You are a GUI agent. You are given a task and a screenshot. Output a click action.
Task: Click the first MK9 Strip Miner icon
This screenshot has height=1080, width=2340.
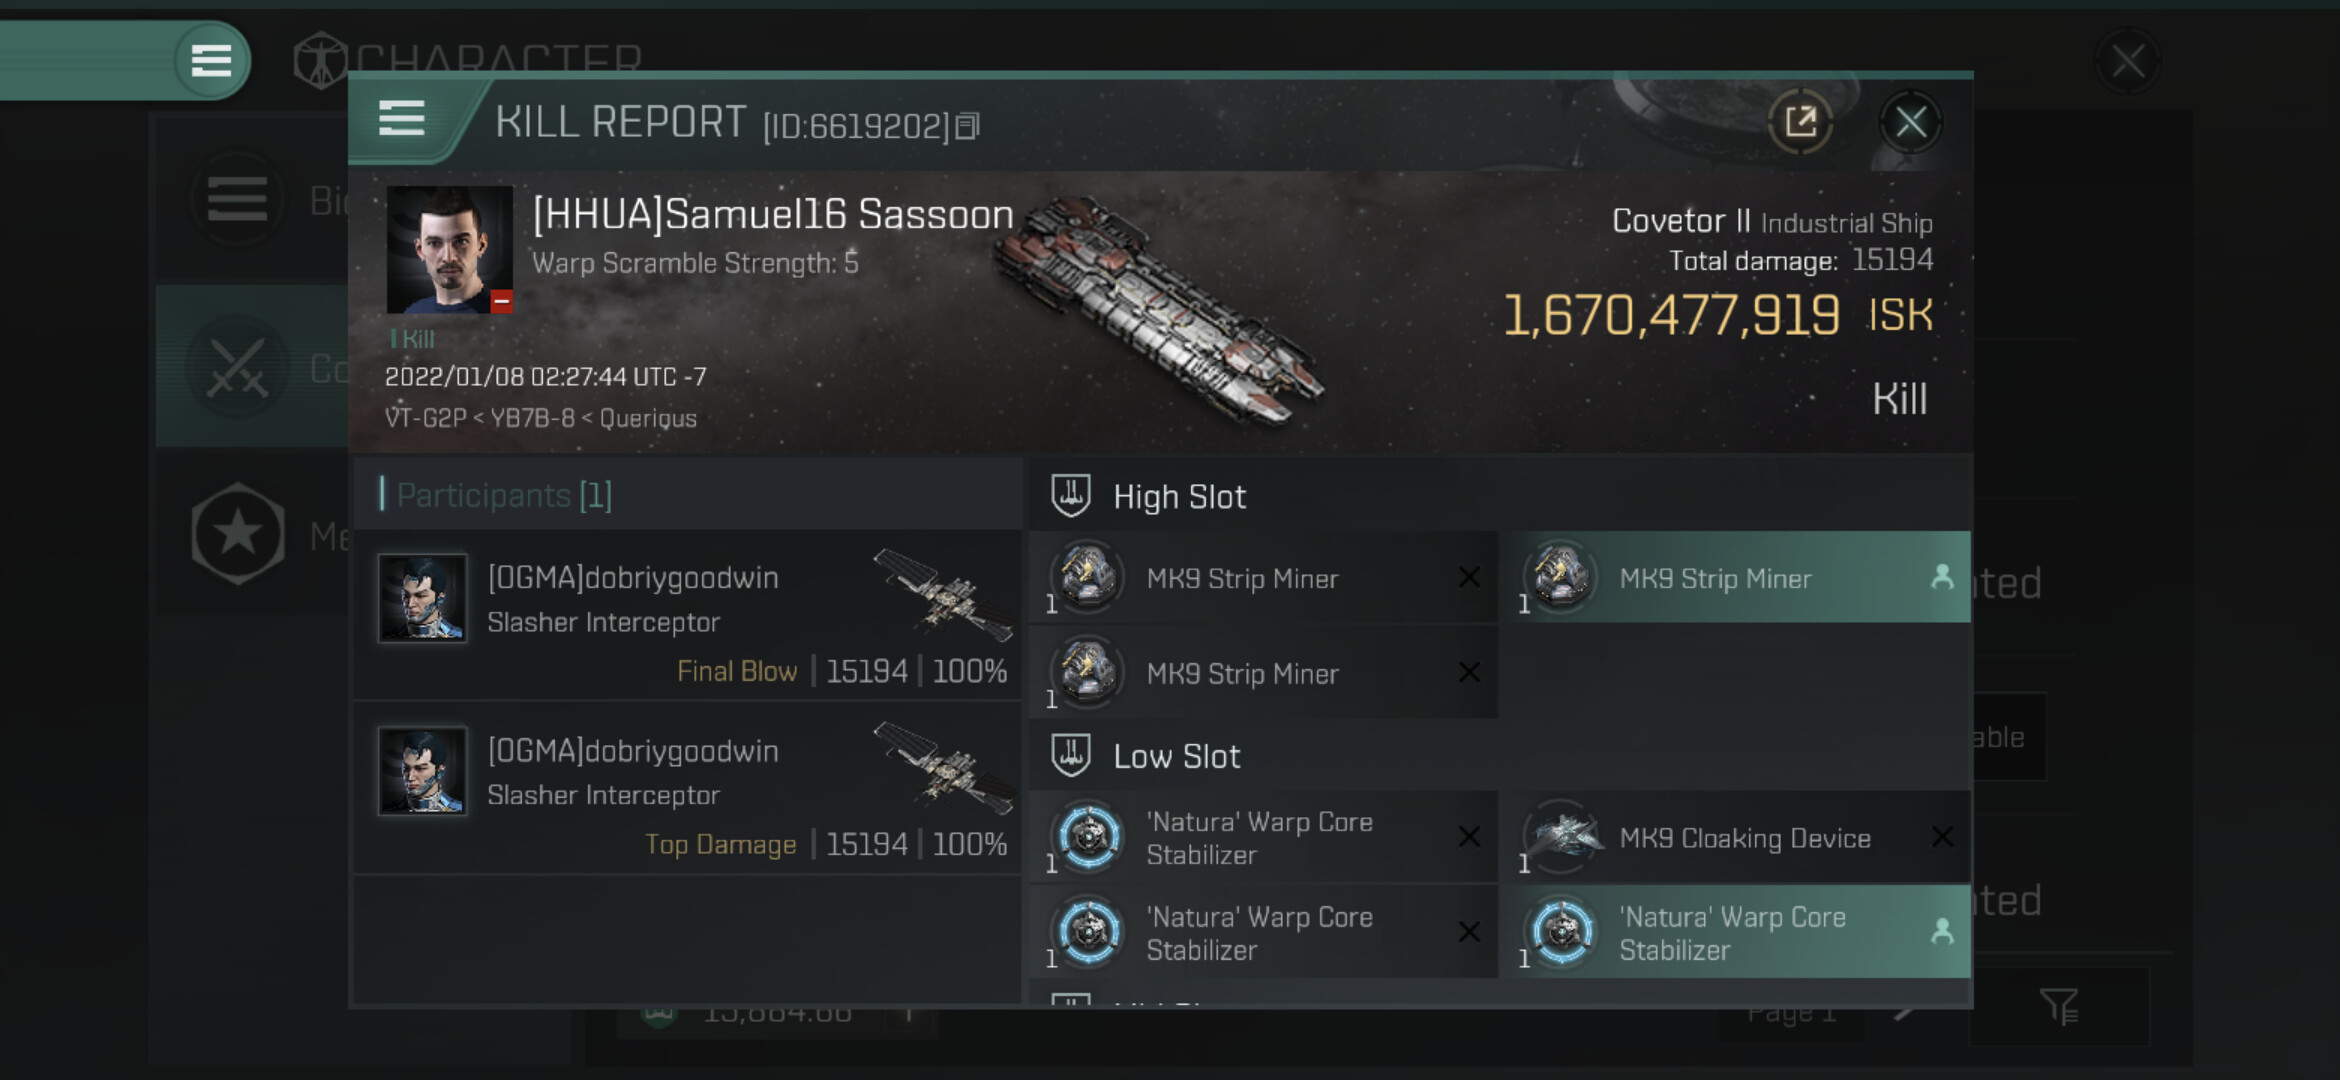[x=1087, y=577]
